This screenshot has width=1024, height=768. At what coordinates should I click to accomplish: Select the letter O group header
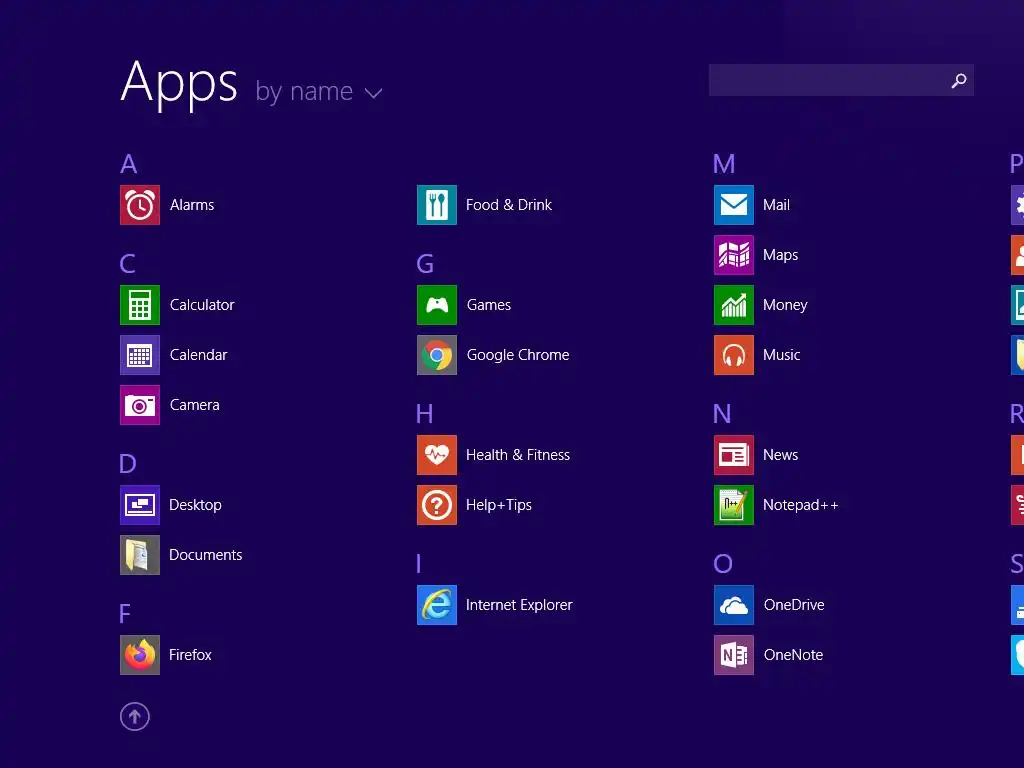723,564
